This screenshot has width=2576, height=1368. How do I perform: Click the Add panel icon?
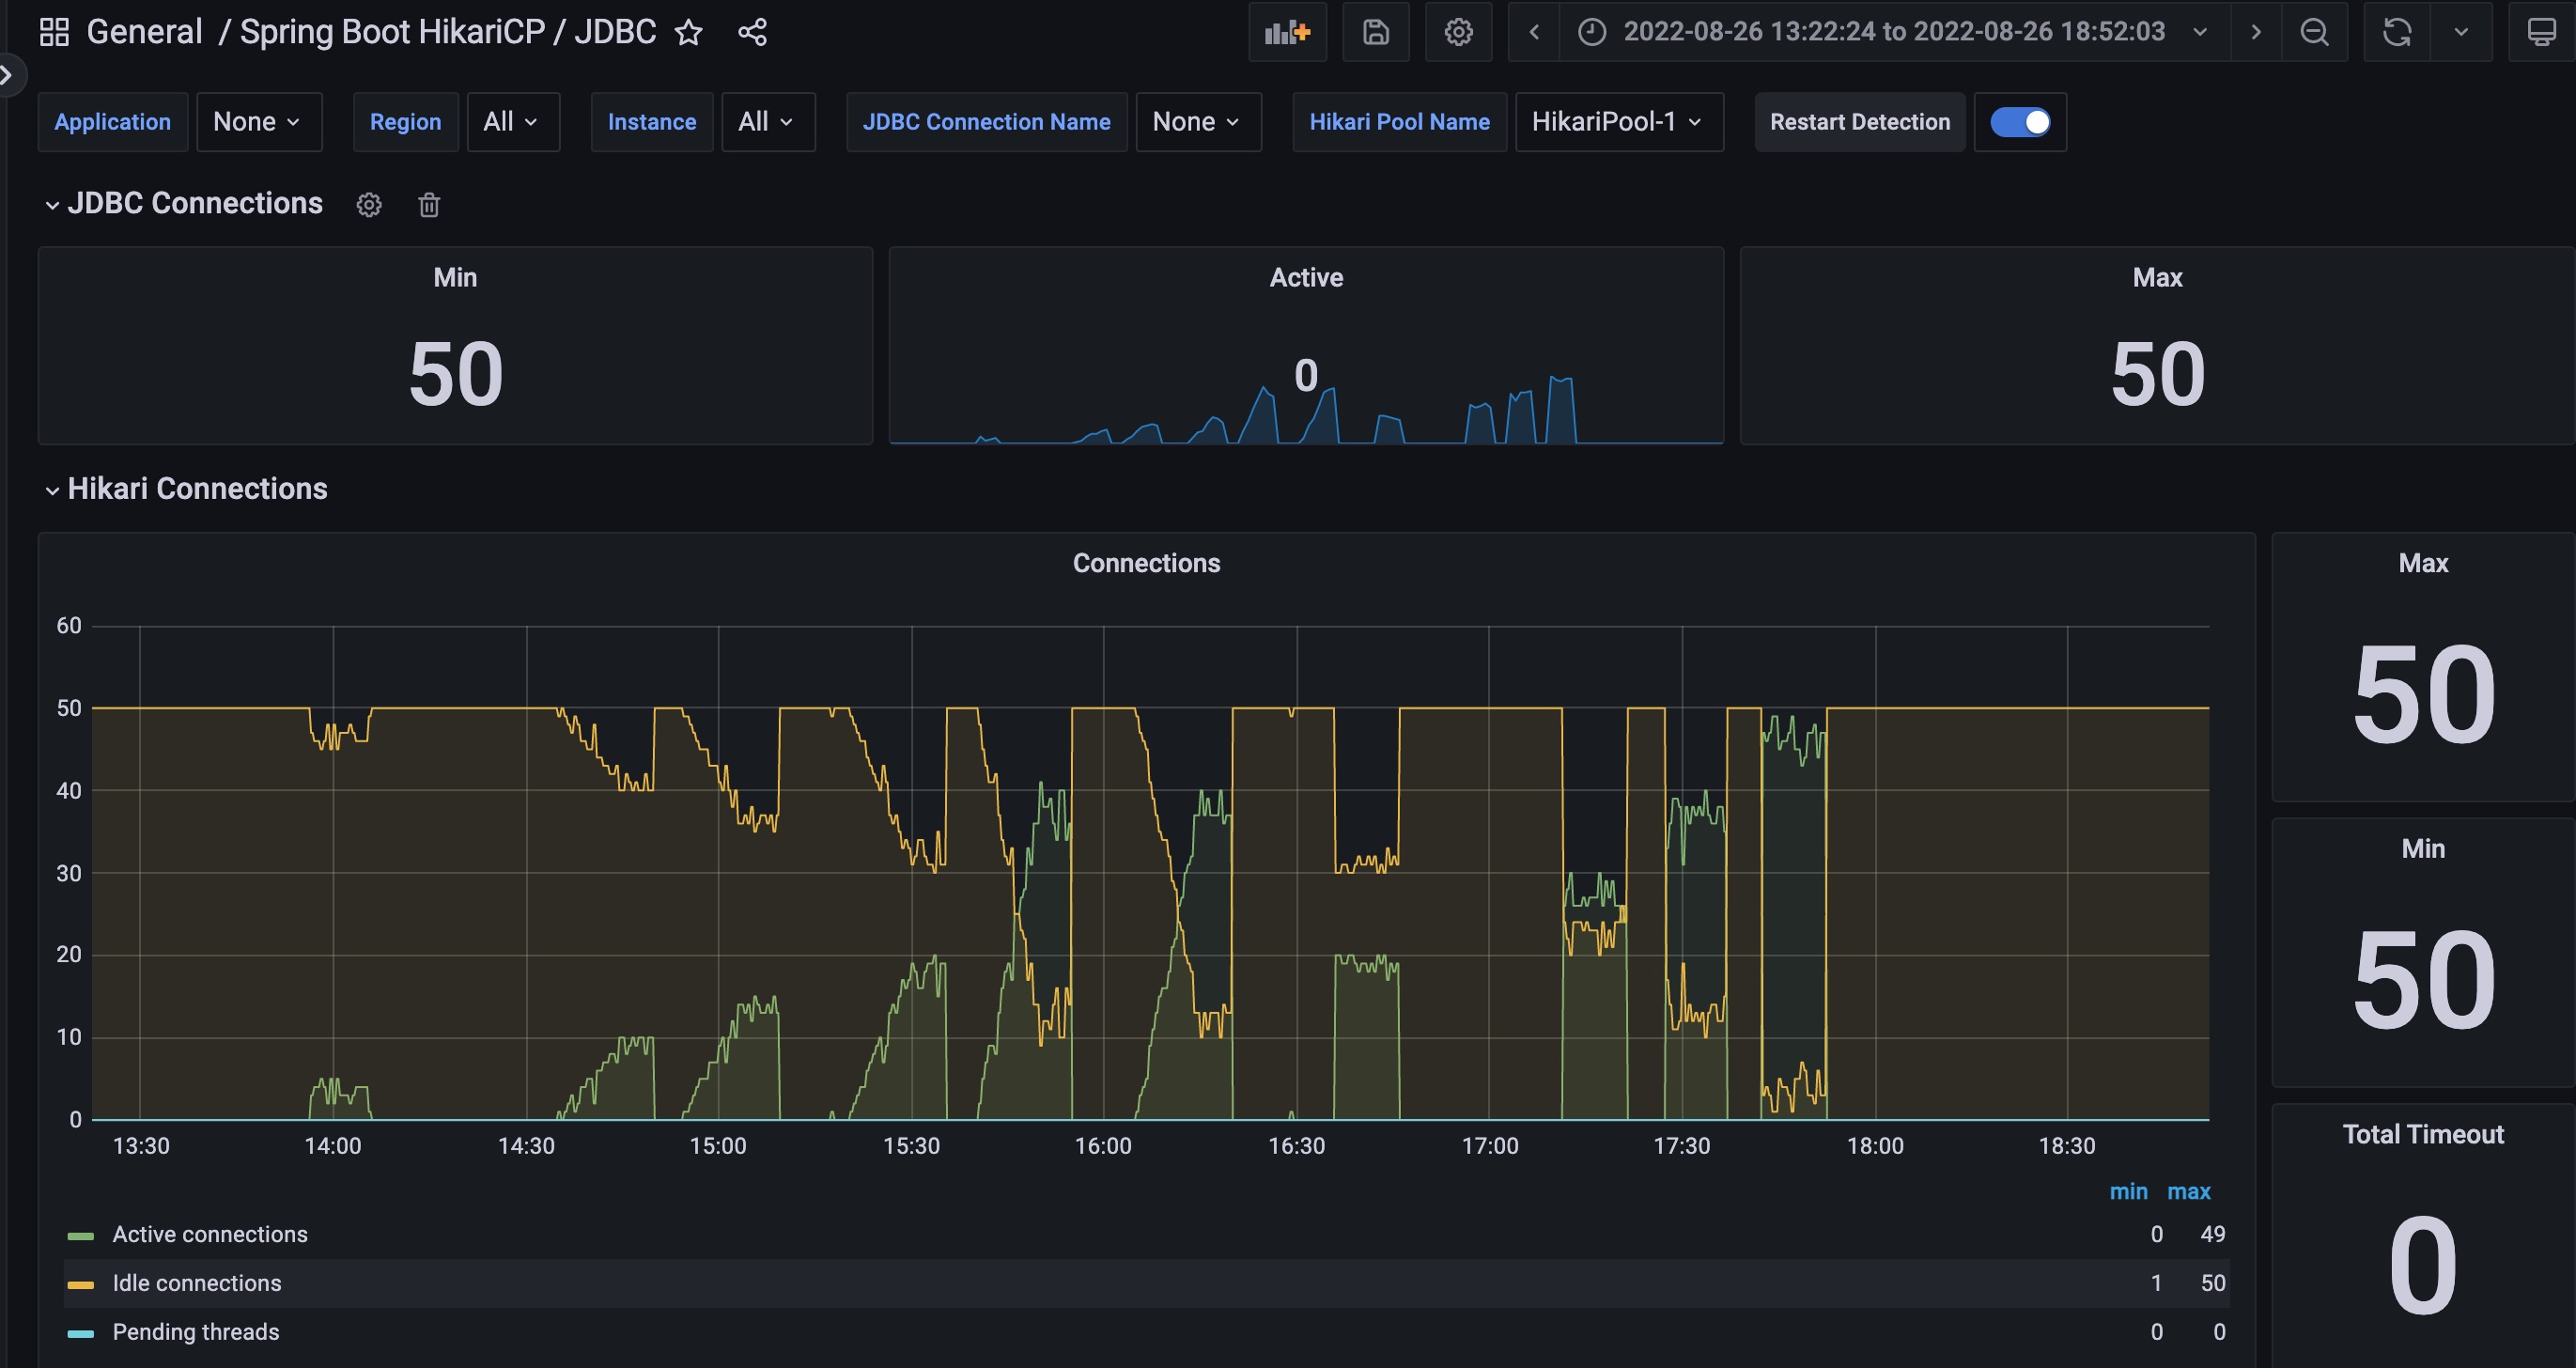coord(1286,32)
